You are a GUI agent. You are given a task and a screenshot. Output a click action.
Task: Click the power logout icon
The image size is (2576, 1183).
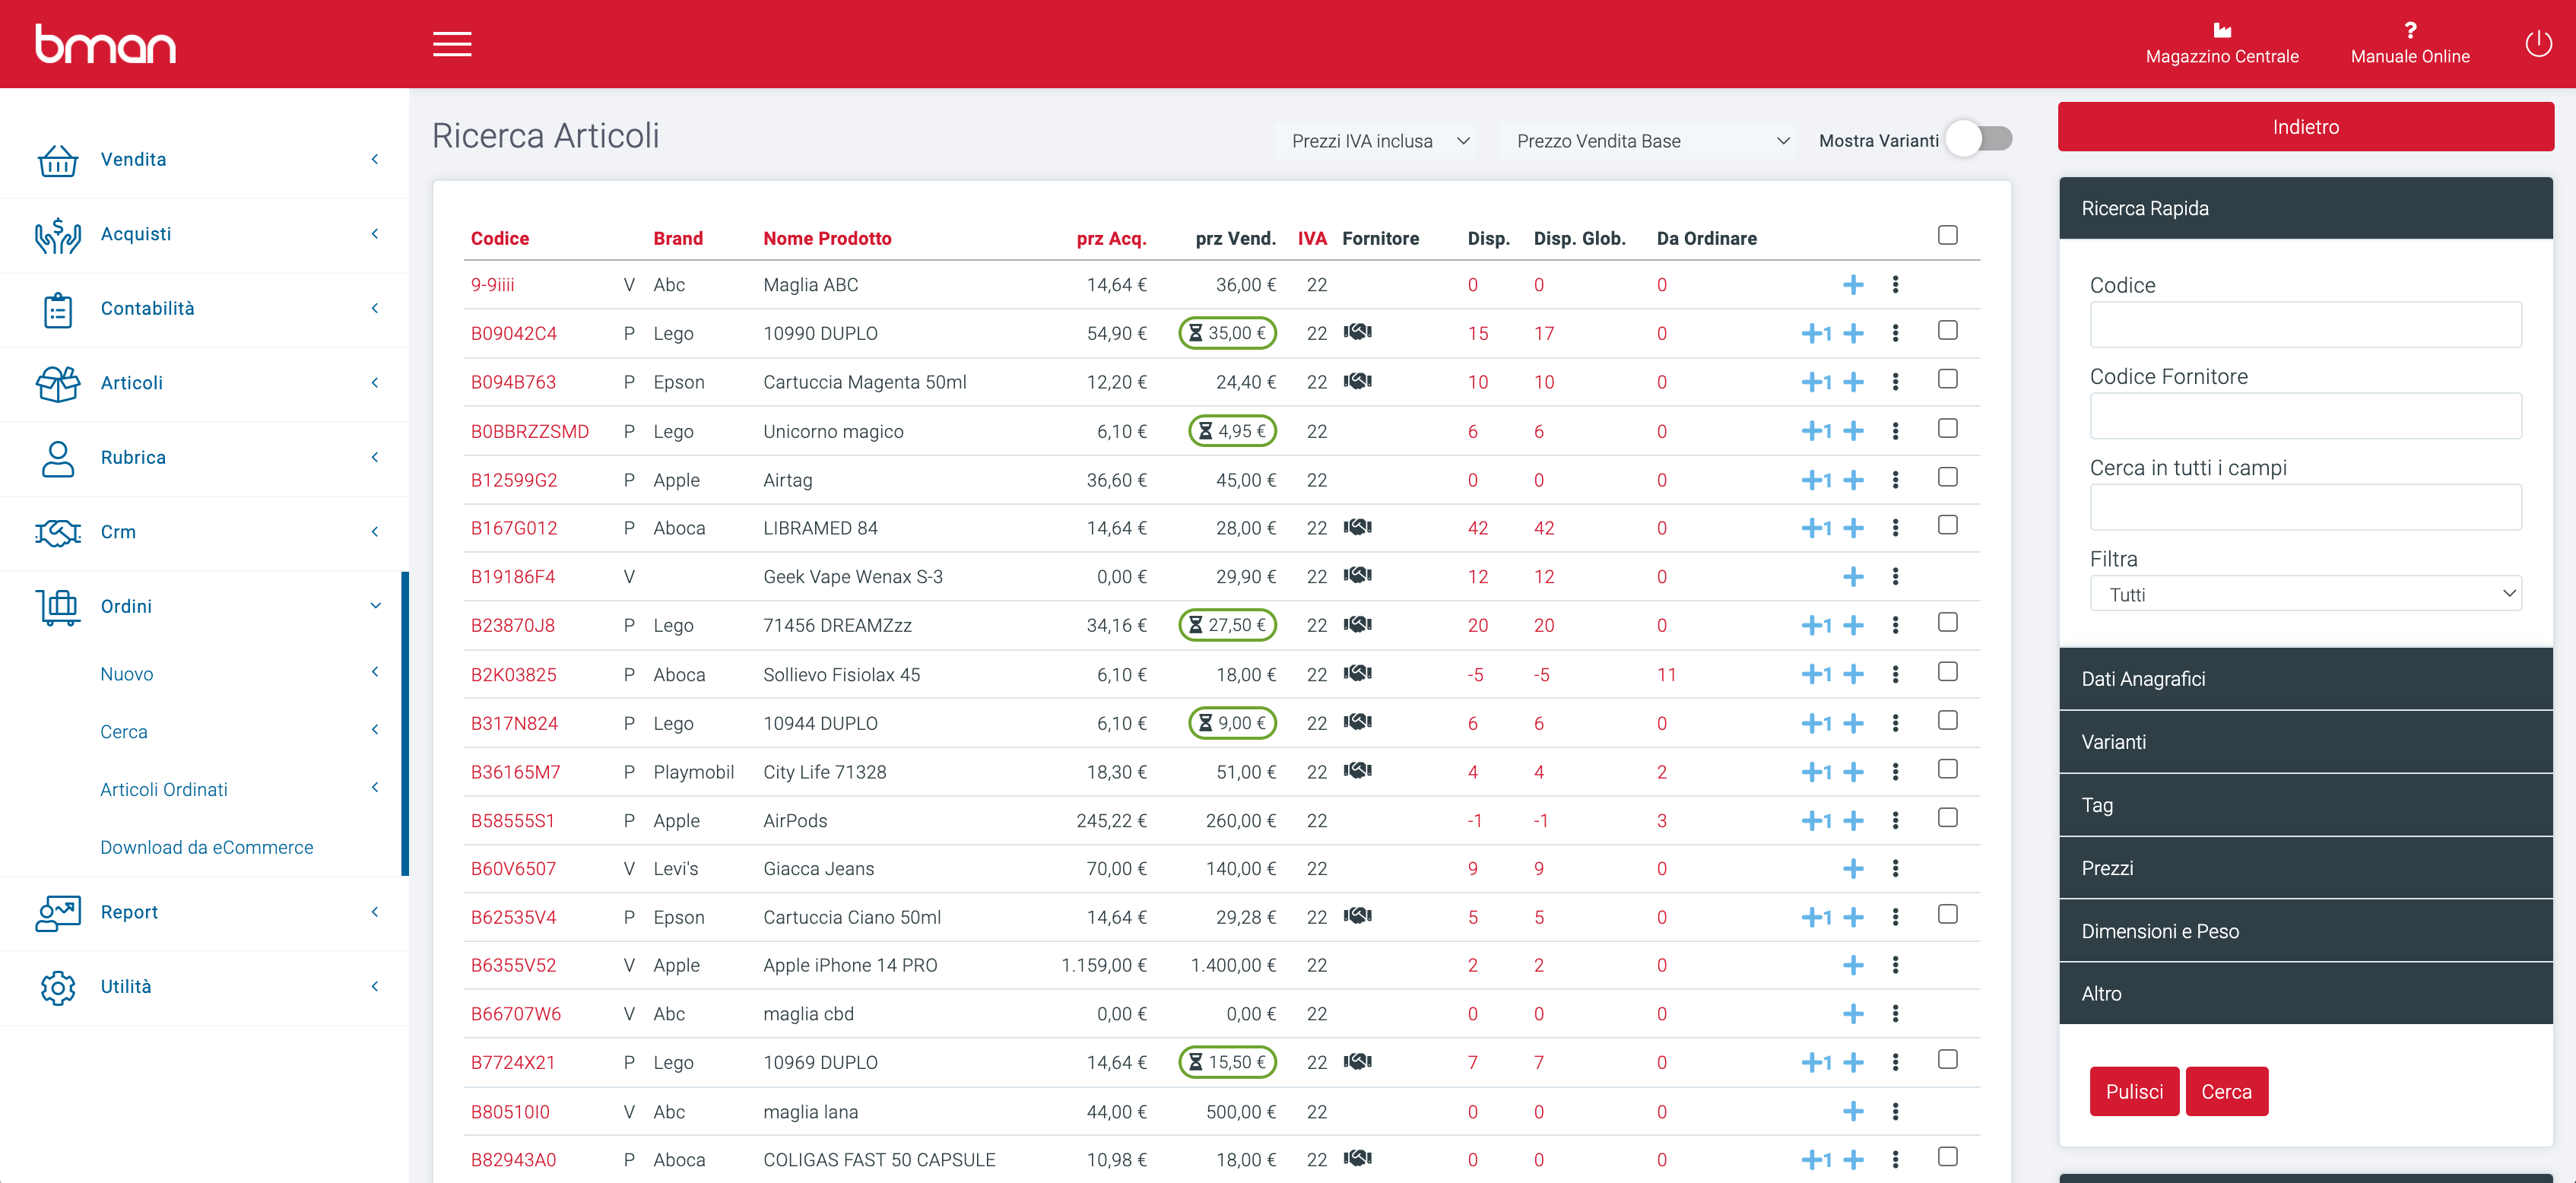(2538, 43)
